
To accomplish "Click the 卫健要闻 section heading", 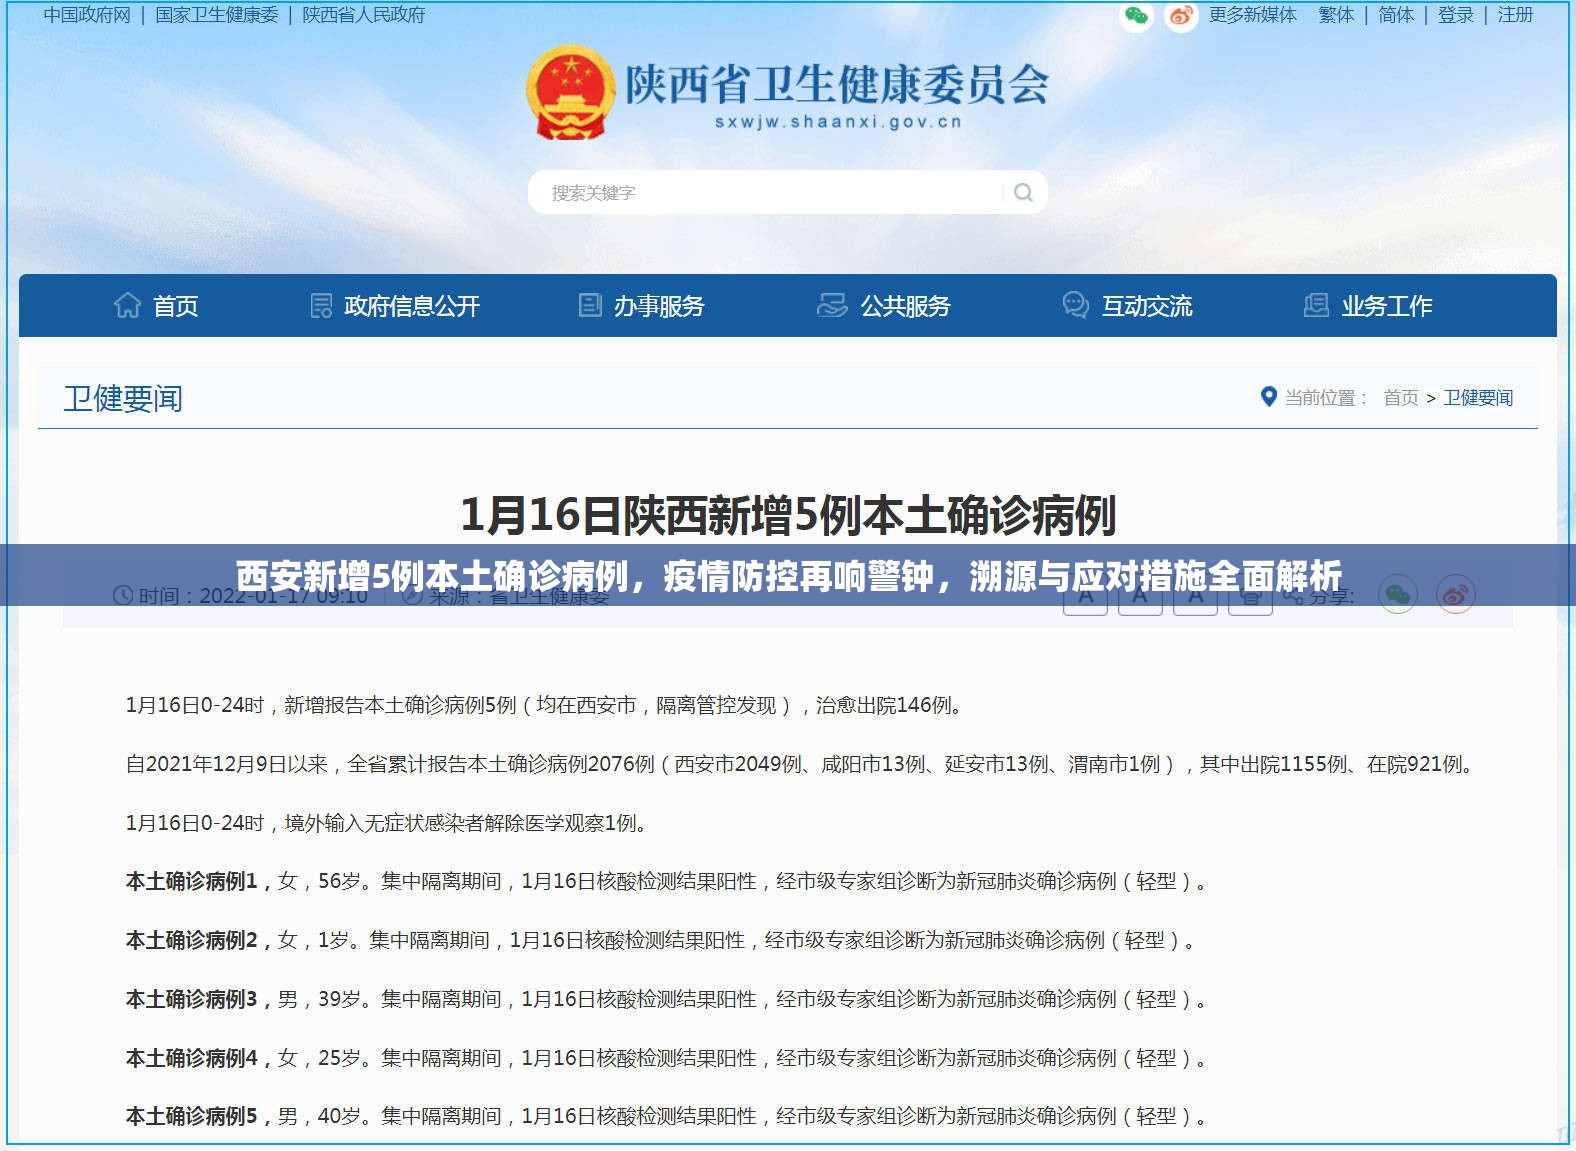I will point(123,399).
